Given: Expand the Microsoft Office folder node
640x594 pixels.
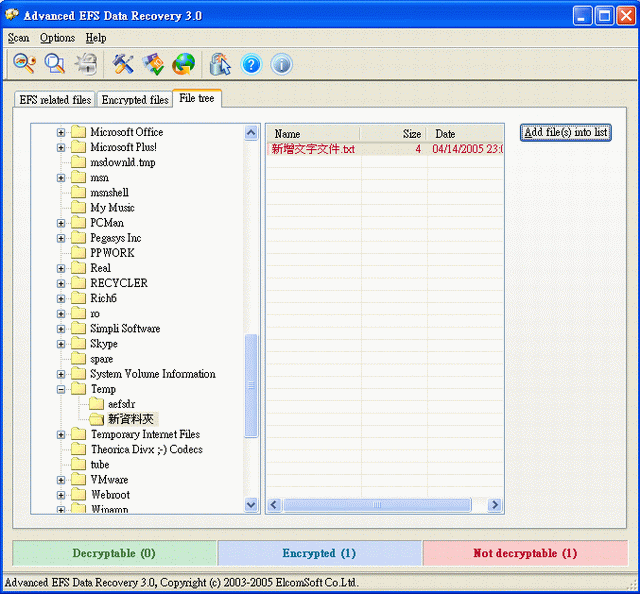Looking at the screenshot, I should (61, 132).
